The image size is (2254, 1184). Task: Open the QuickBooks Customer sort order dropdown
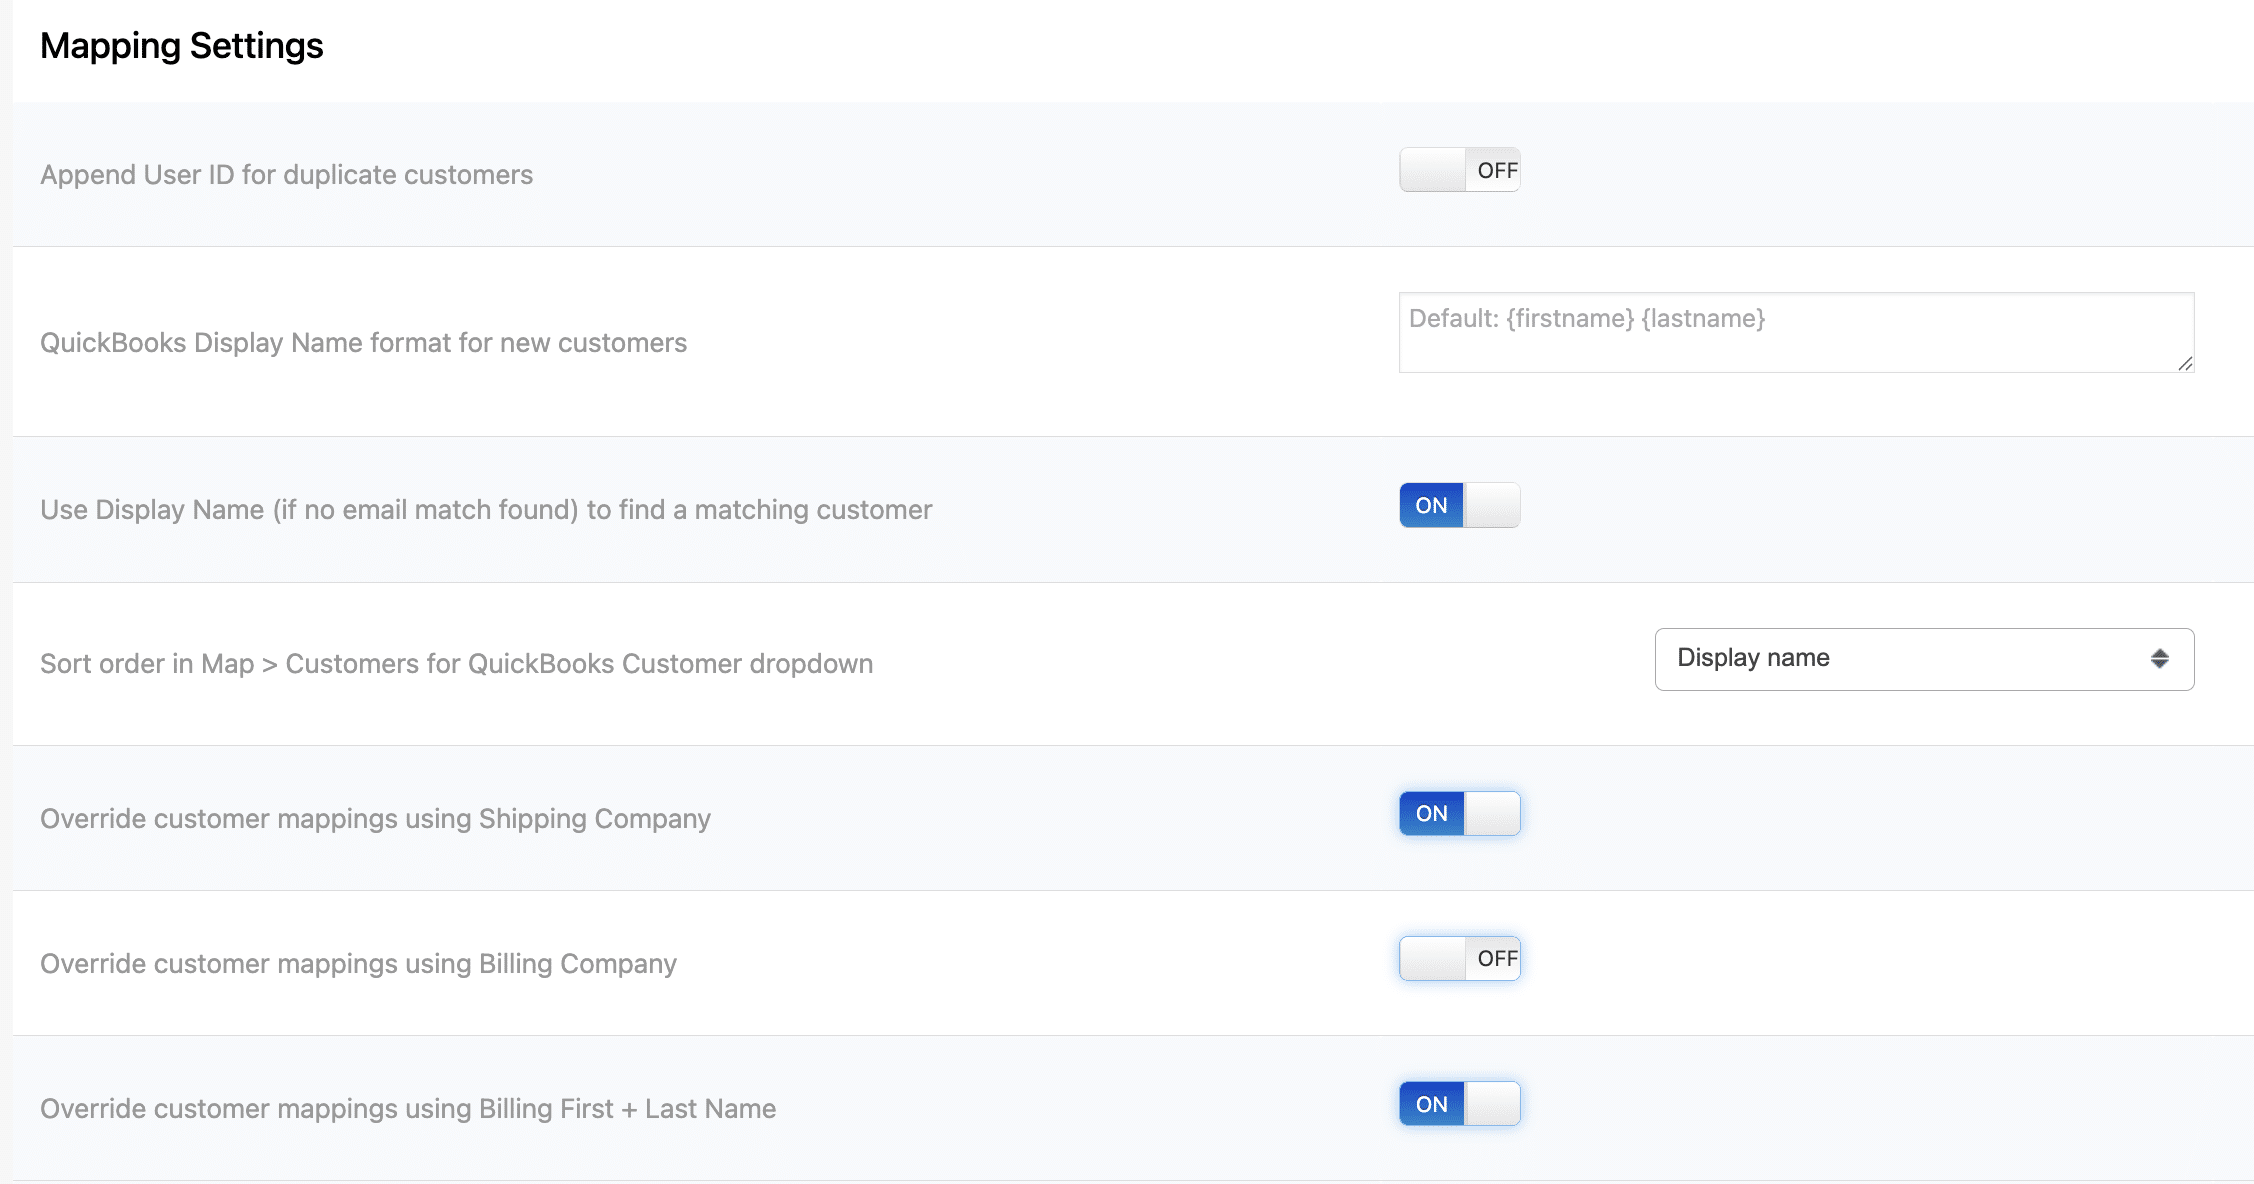1922,658
